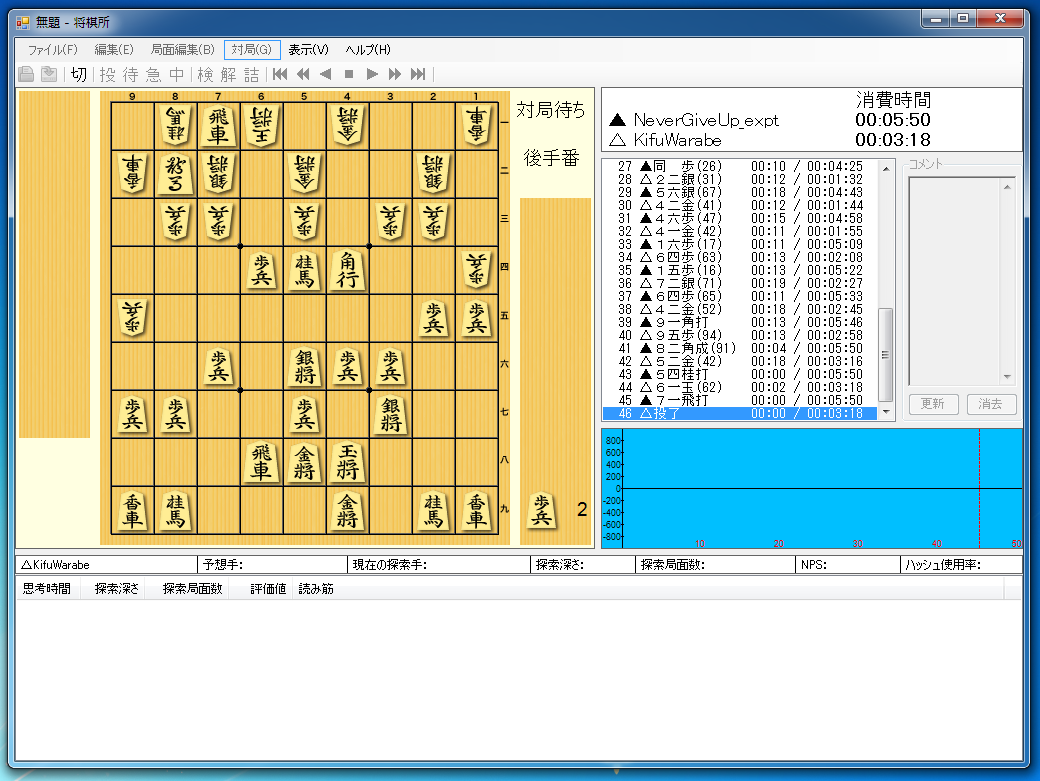The height and width of the screenshot is (781, 1040).
Task: Step forward one move
Action: (x=372, y=74)
